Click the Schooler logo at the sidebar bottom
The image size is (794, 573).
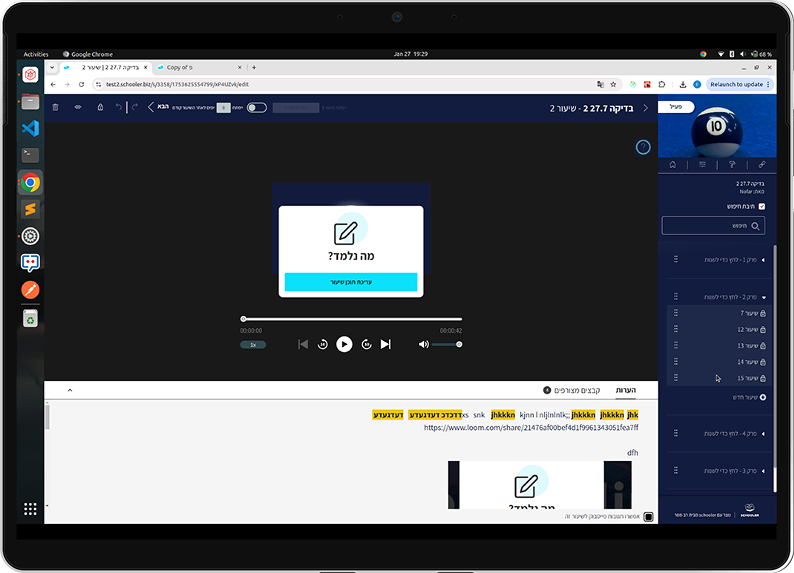pyautogui.click(x=749, y=510)
